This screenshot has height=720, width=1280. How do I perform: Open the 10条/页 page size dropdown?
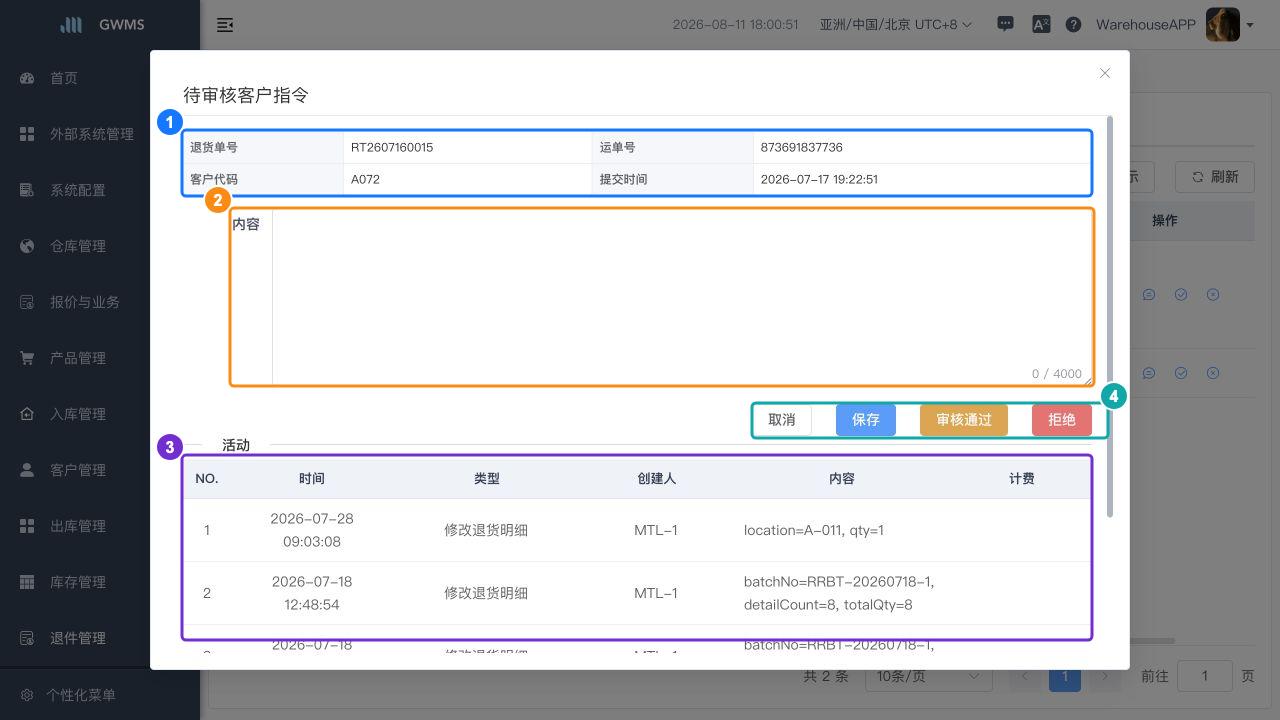(x=929, y=676)
